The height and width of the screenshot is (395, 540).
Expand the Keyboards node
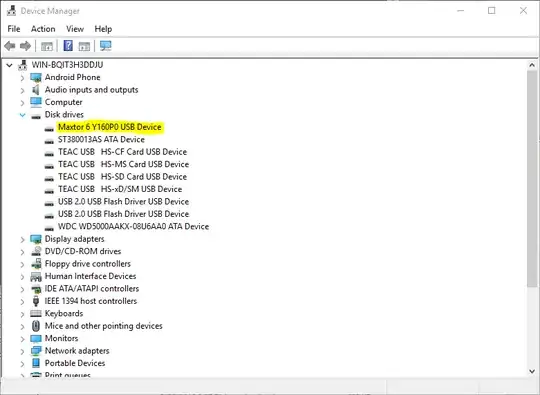(x=22, y=314)
